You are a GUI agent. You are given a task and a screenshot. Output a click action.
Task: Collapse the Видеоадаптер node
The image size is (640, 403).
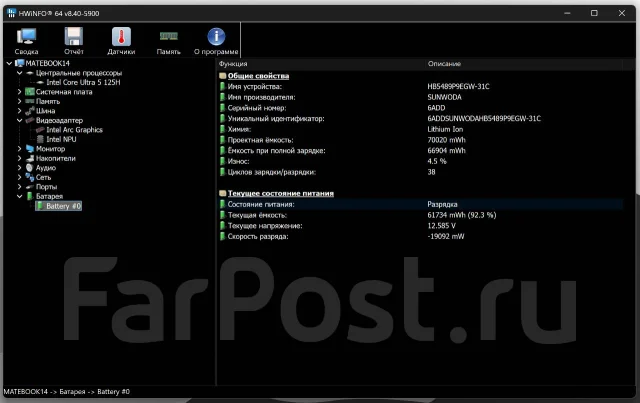pos(20,120)
